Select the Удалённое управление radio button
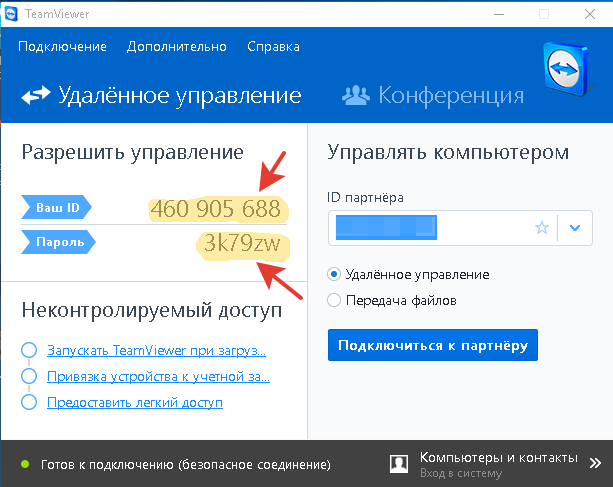The image size is (613, 487). tap(334, 274)
